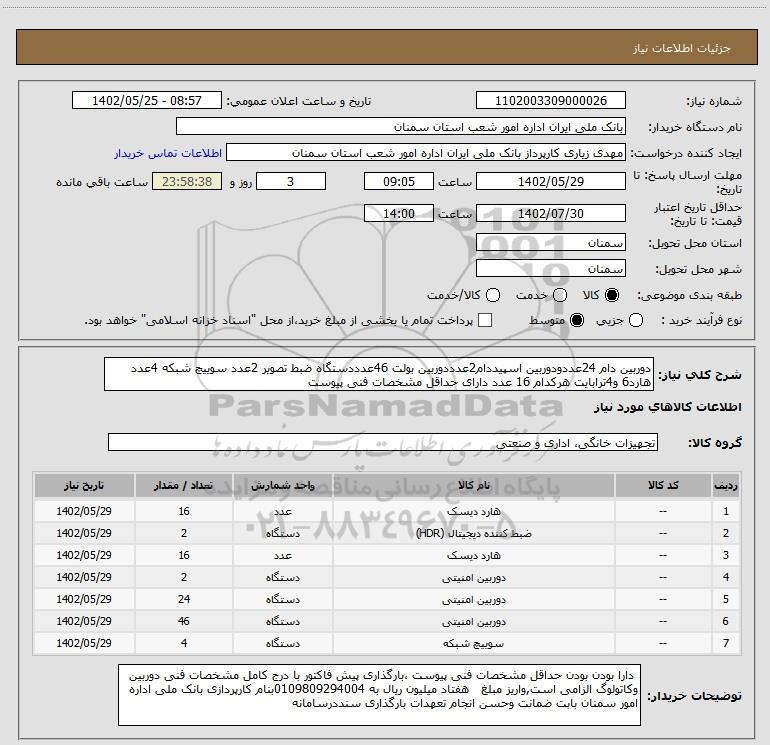Image resolution: width=770 pixels, height=745 pixels.
Task: Click the تعداد / مقدار column header
Action: pyautogui.click(x=184, y=486)
